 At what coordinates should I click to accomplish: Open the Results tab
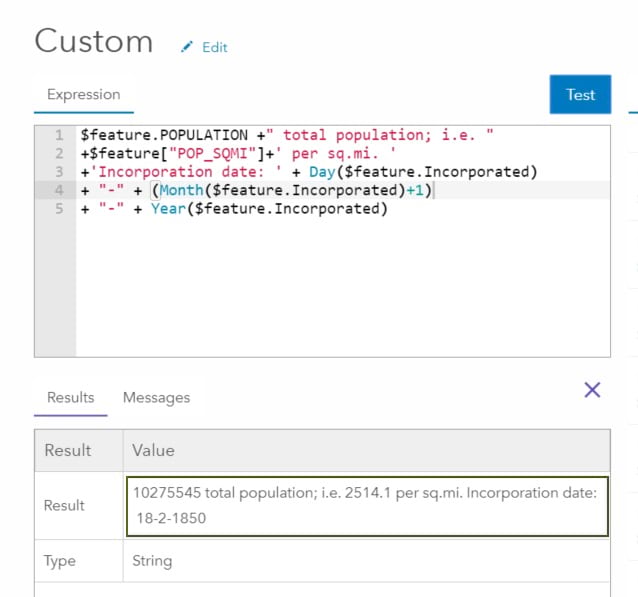tap(70, 398)
